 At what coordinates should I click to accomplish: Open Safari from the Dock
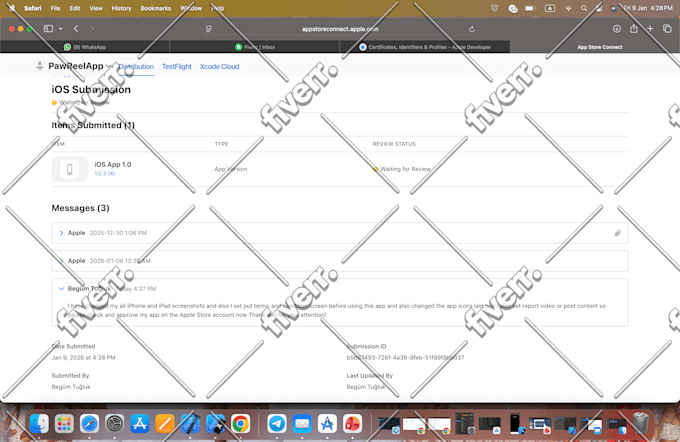point(89,423)
